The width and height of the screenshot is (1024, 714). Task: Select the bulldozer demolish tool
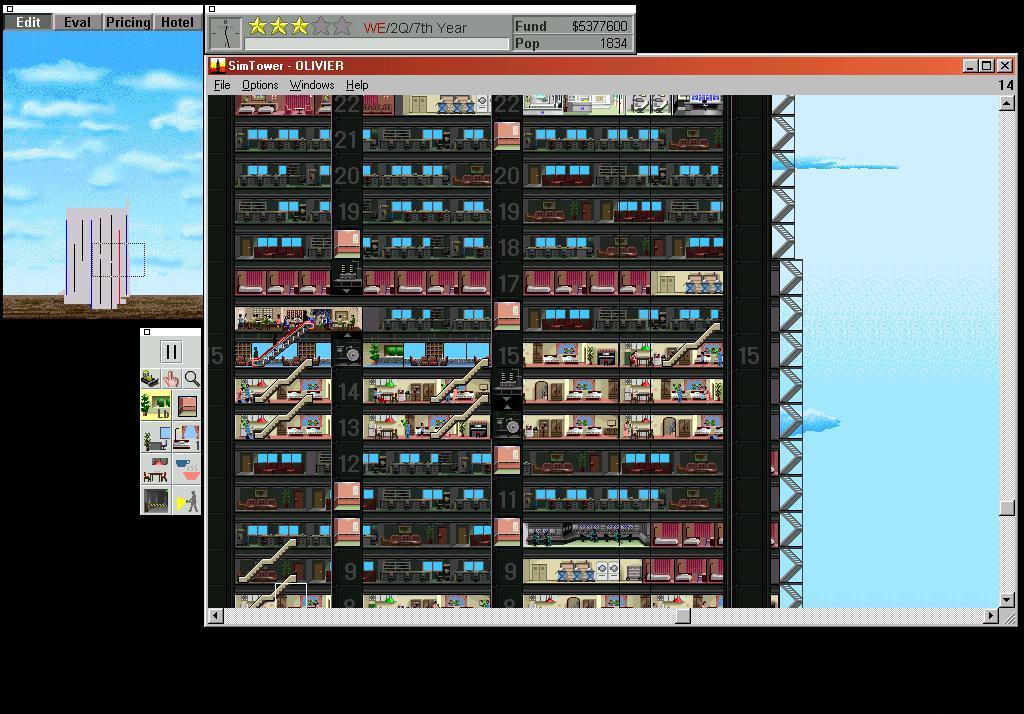tap(150, 378)
